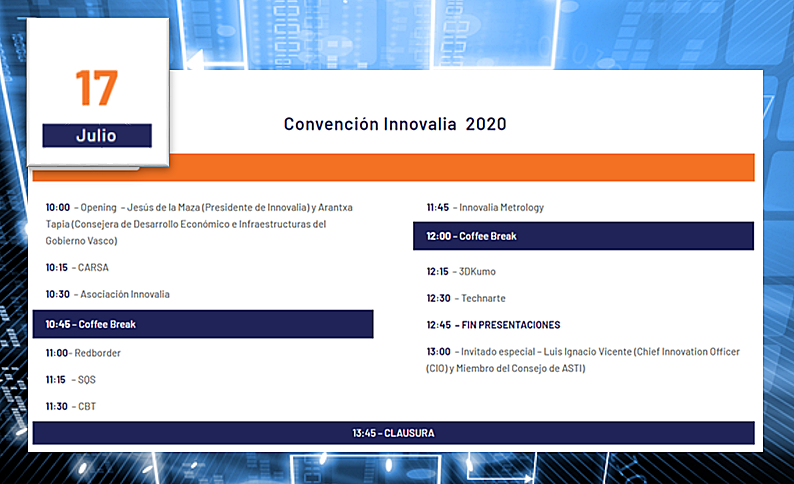Viewport: 794px width, 484px height.
Task: Click the 'Julio' month label
Action: (x=97, y=136)
